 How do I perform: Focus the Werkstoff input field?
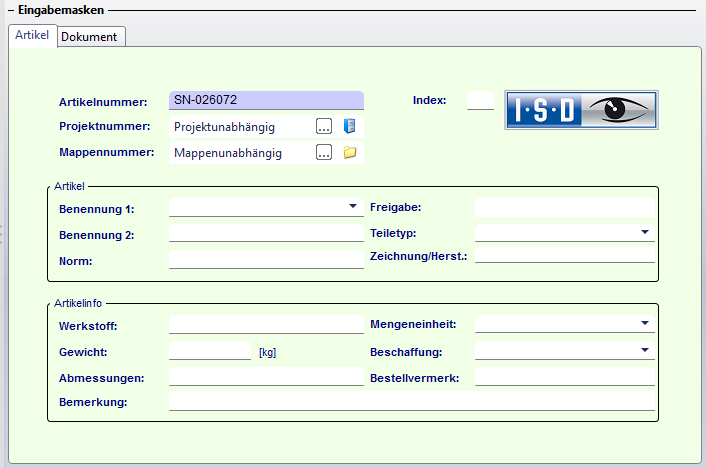tap(266, 324)
